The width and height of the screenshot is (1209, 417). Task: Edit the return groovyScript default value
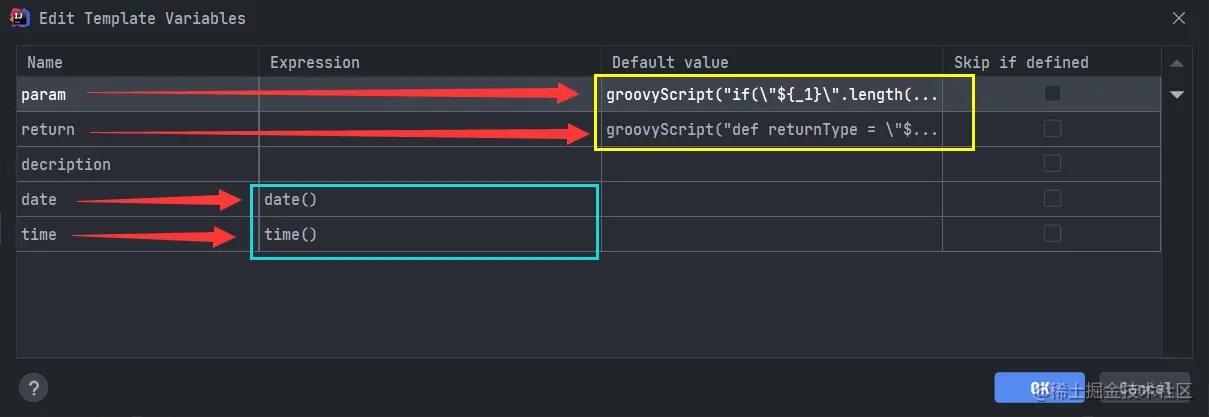click(772, 129)
